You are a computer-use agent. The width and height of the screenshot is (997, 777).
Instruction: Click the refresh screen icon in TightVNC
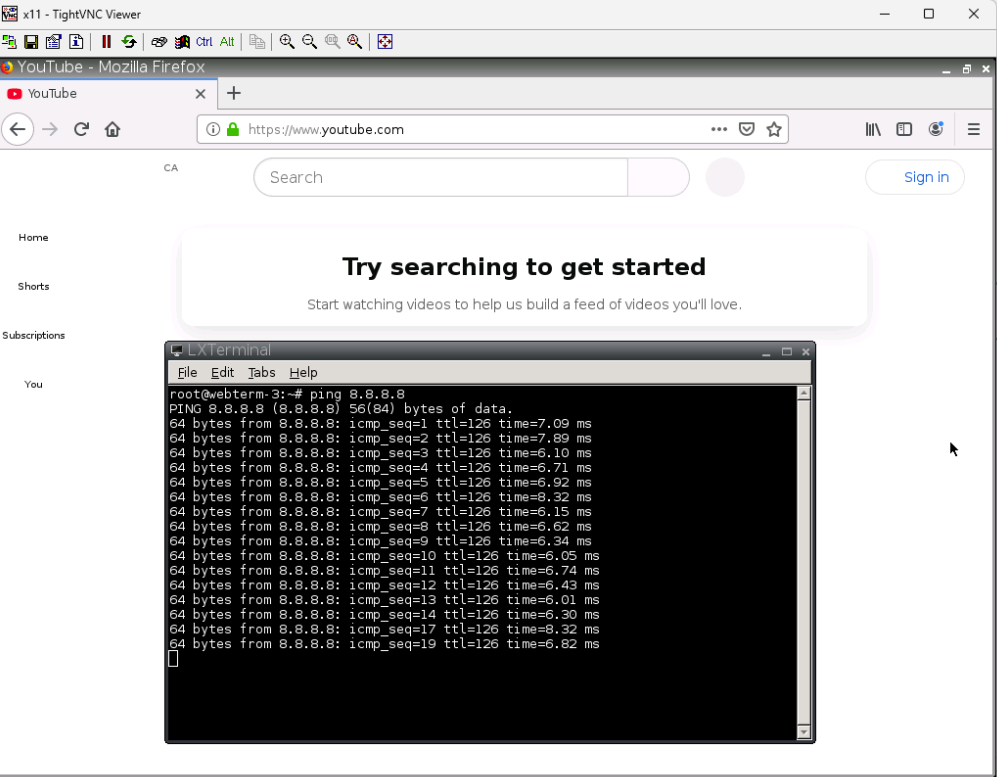pyautogui.click(x=129, y=42)
